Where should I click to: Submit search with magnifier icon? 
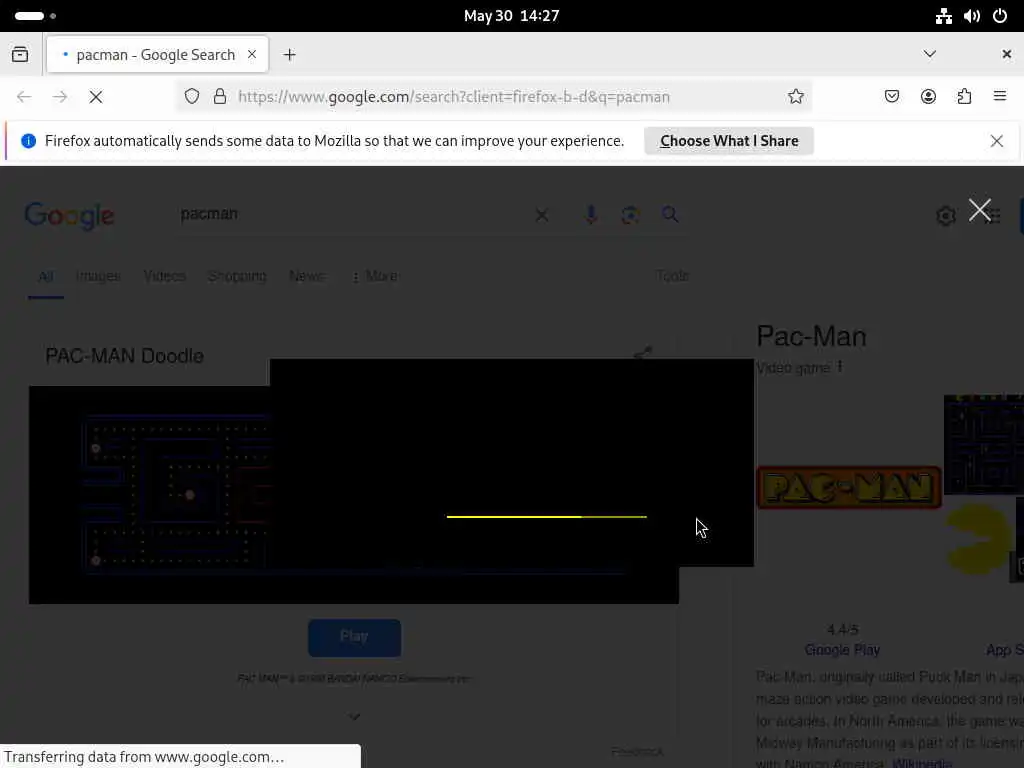[x=670, y=214]
